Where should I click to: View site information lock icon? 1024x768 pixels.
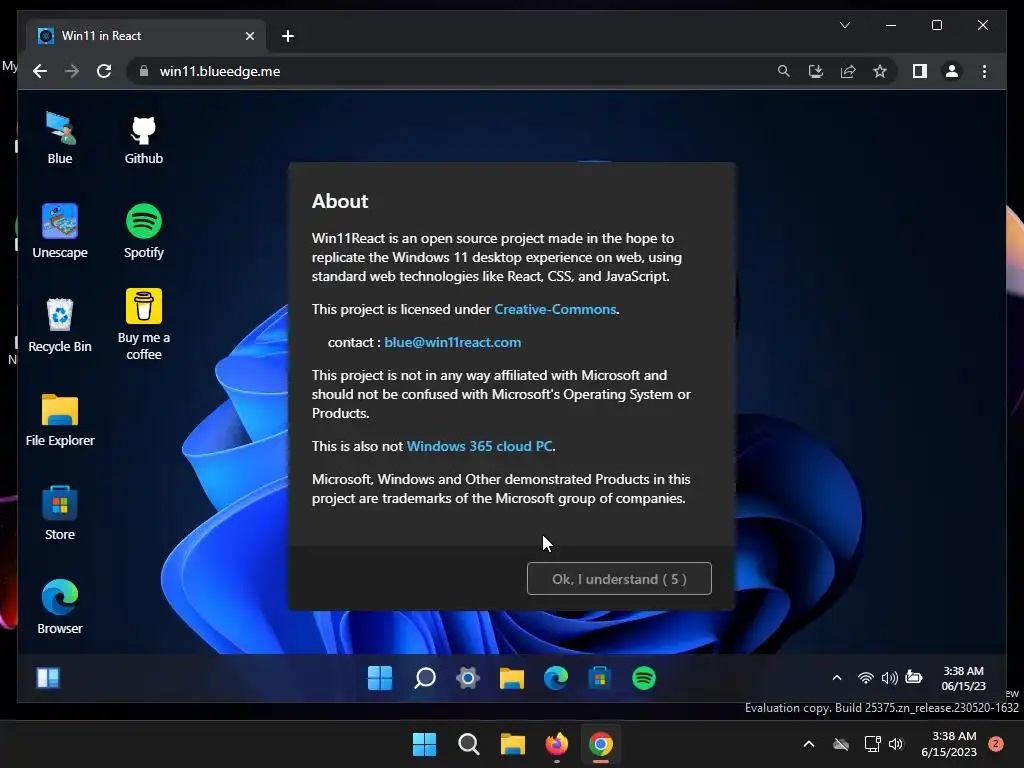coord(144,71)
